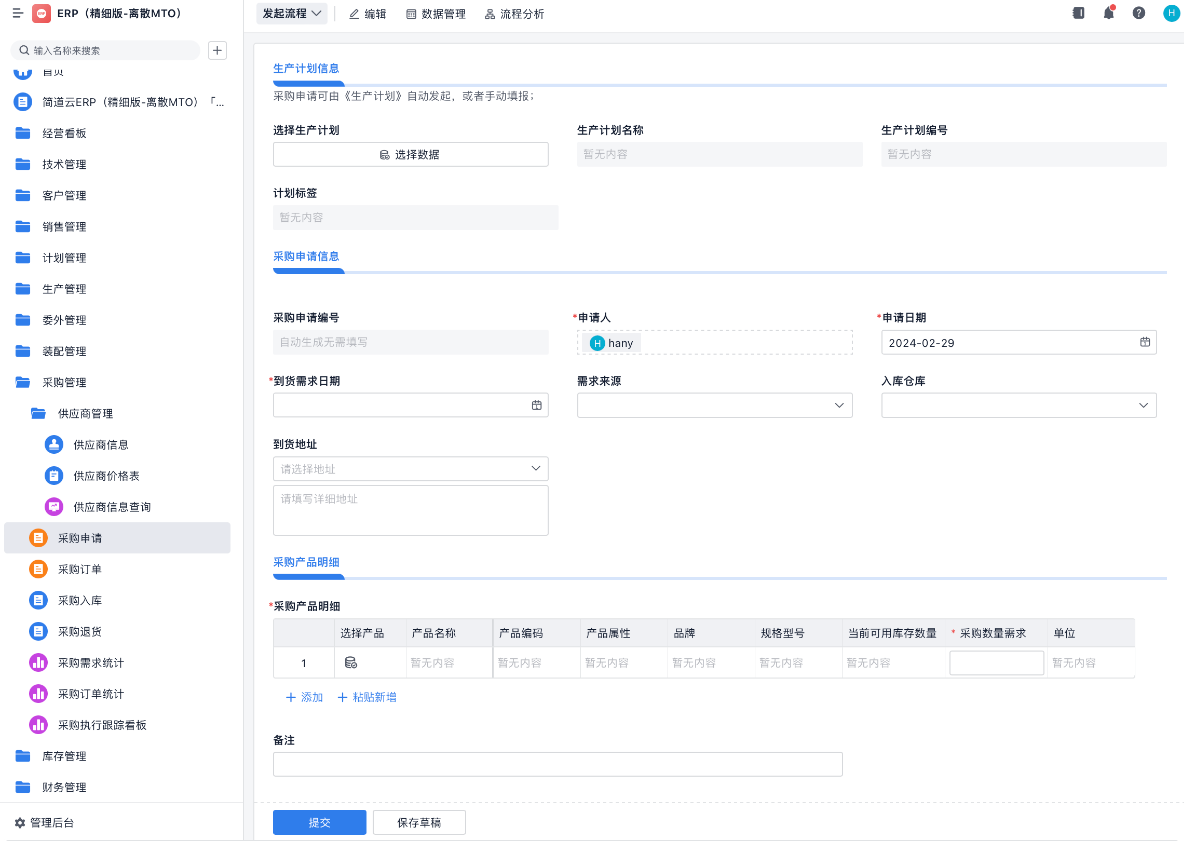Expand the 到货地址 address selector
Image resolution: width=1184 pixels, height=843 pixels.
tap(411, 468)
